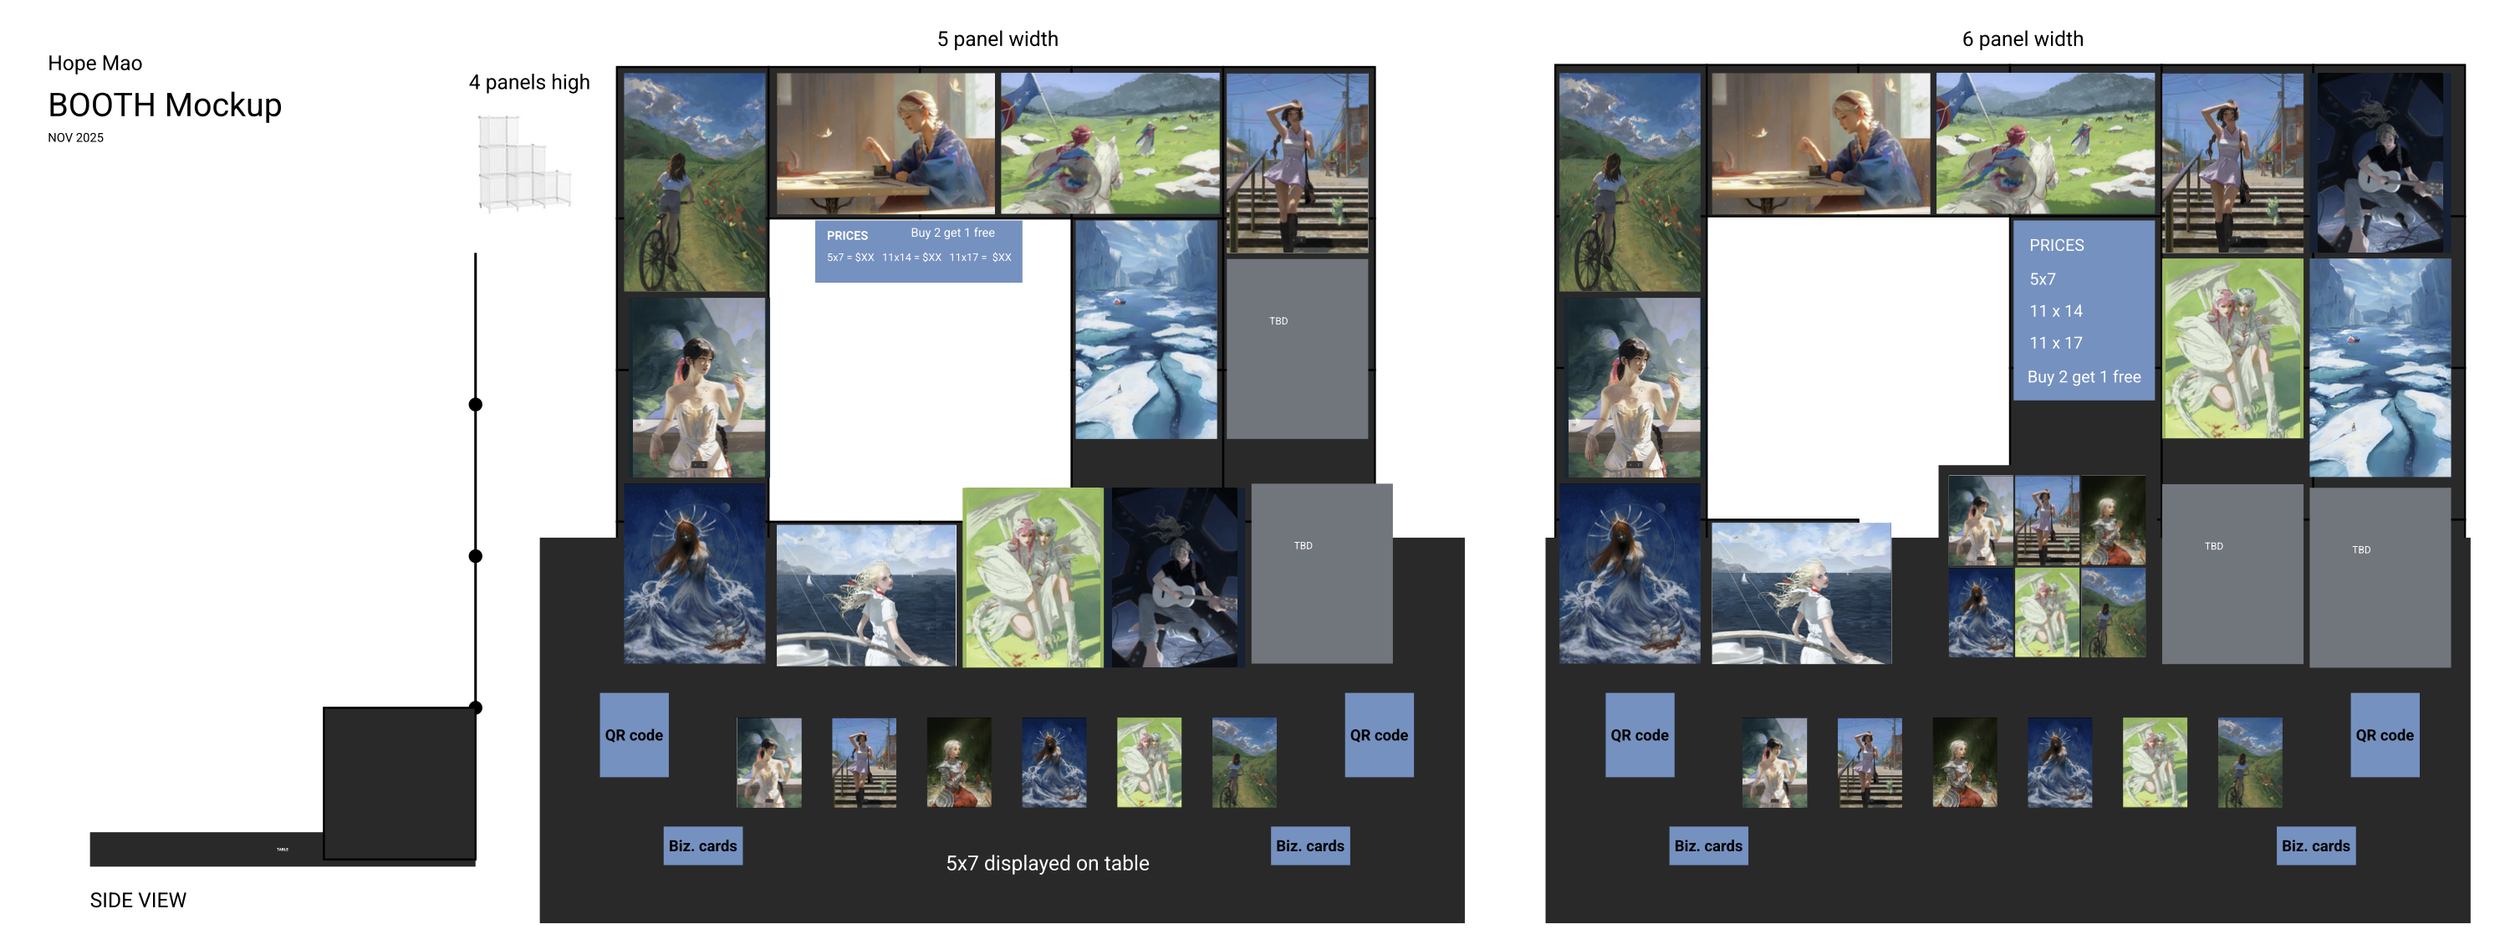Select blonde girl at desk painting, 6 panel layout

click(1820, 143)
